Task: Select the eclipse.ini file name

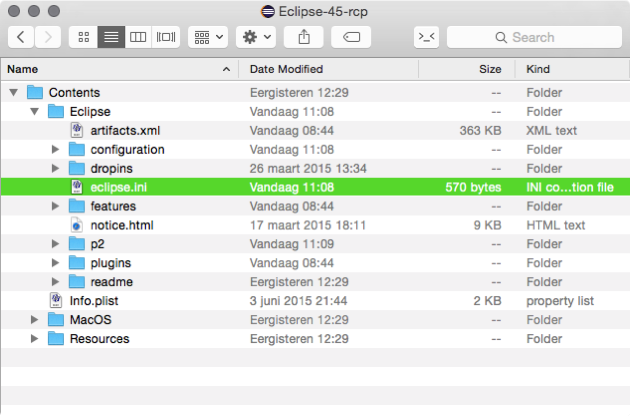Action: click(x=119, y=187)
